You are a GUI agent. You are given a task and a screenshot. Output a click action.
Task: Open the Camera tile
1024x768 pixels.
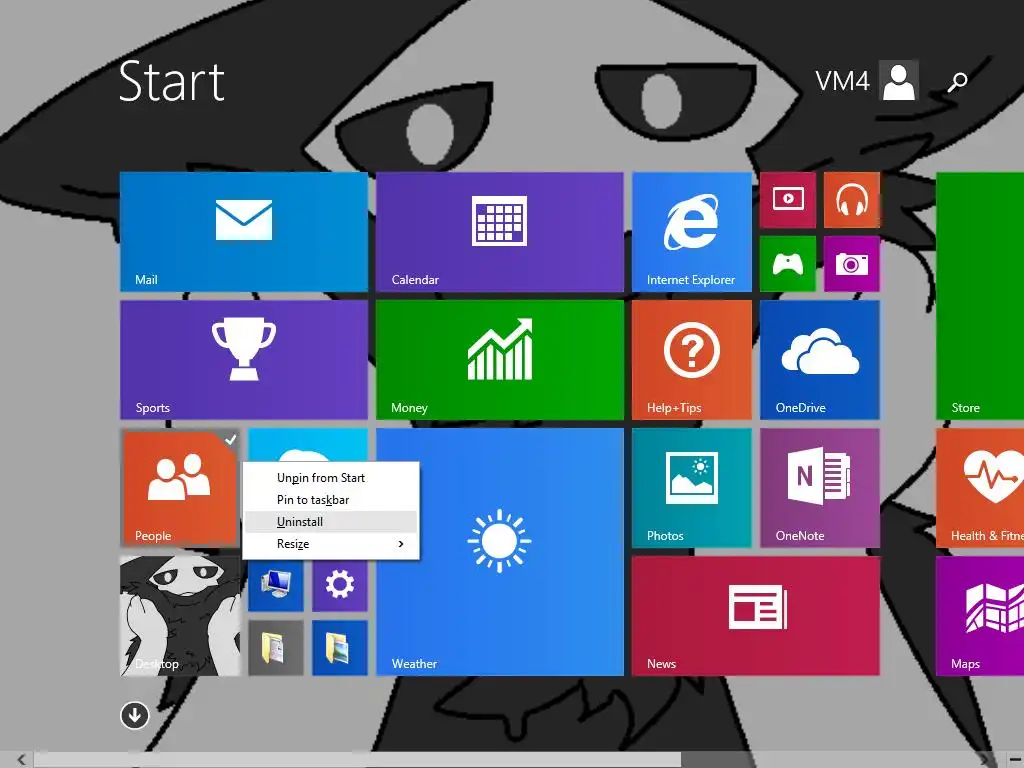point(852,264)
